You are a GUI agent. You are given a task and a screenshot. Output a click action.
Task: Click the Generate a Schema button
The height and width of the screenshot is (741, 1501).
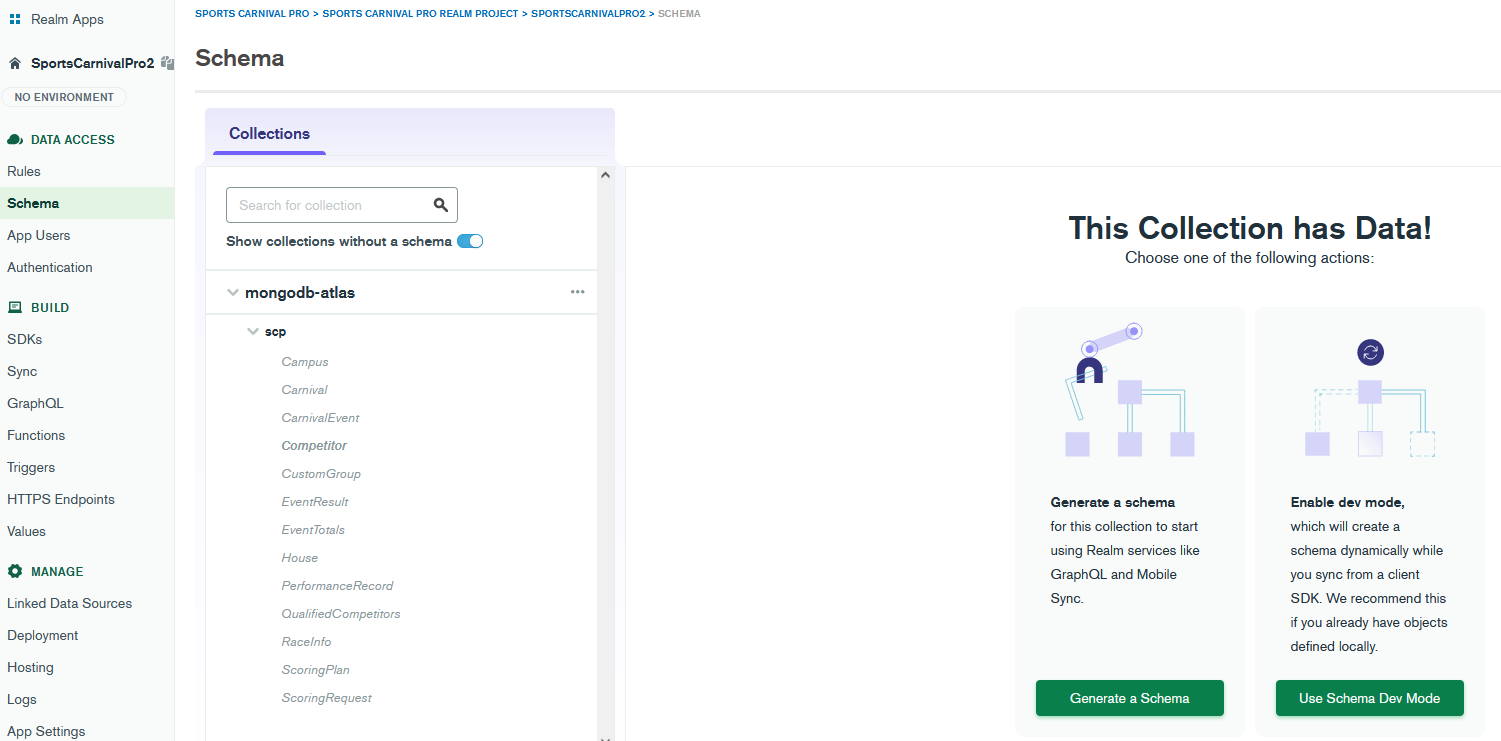[x=1129, y=698]
